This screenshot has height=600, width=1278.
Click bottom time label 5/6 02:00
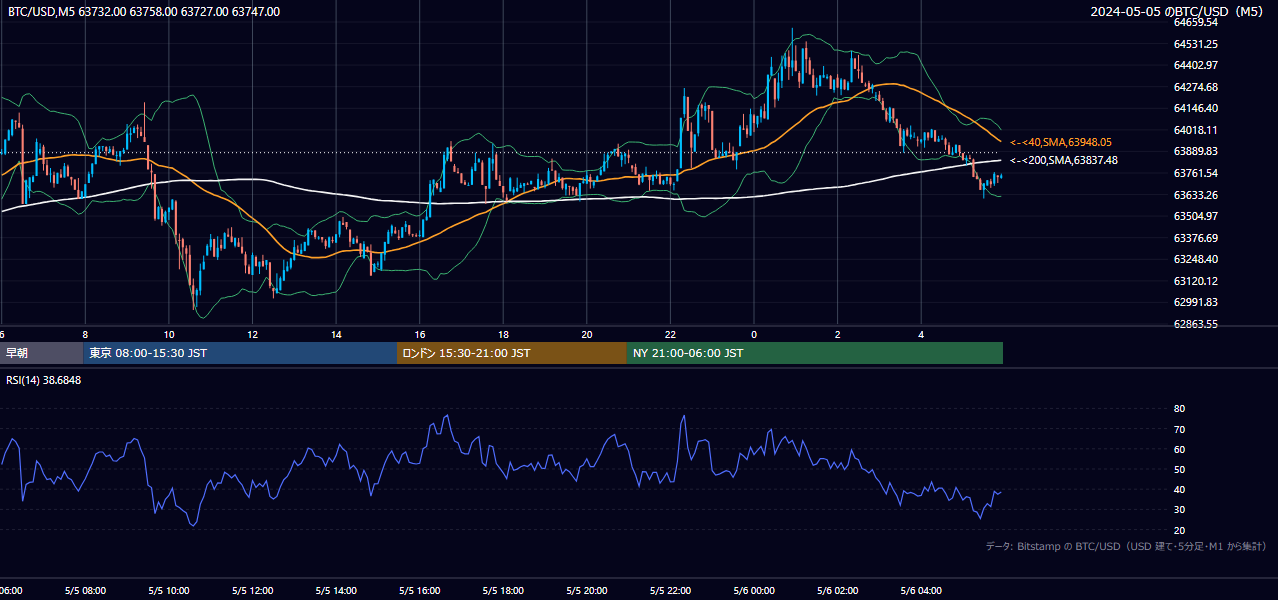838,591
